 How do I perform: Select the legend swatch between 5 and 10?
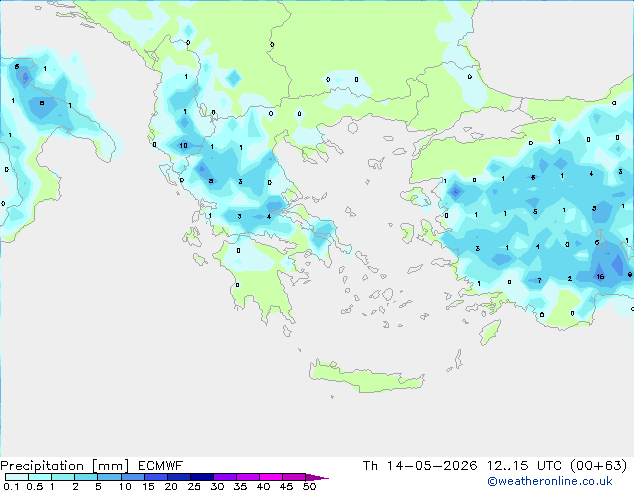coord(109,477)
